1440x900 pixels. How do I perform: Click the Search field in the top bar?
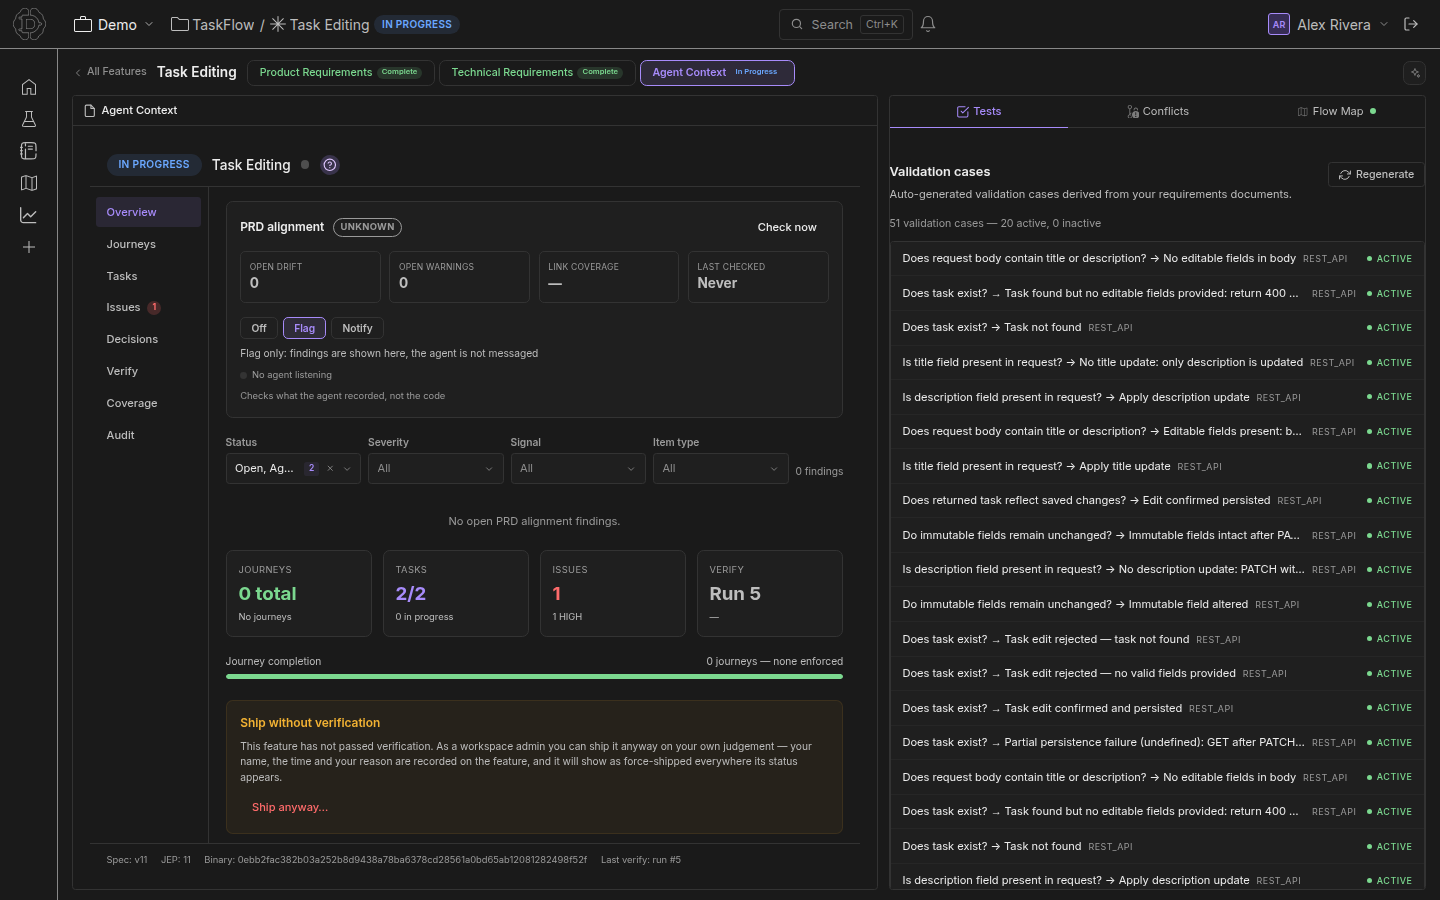point(846,24)
